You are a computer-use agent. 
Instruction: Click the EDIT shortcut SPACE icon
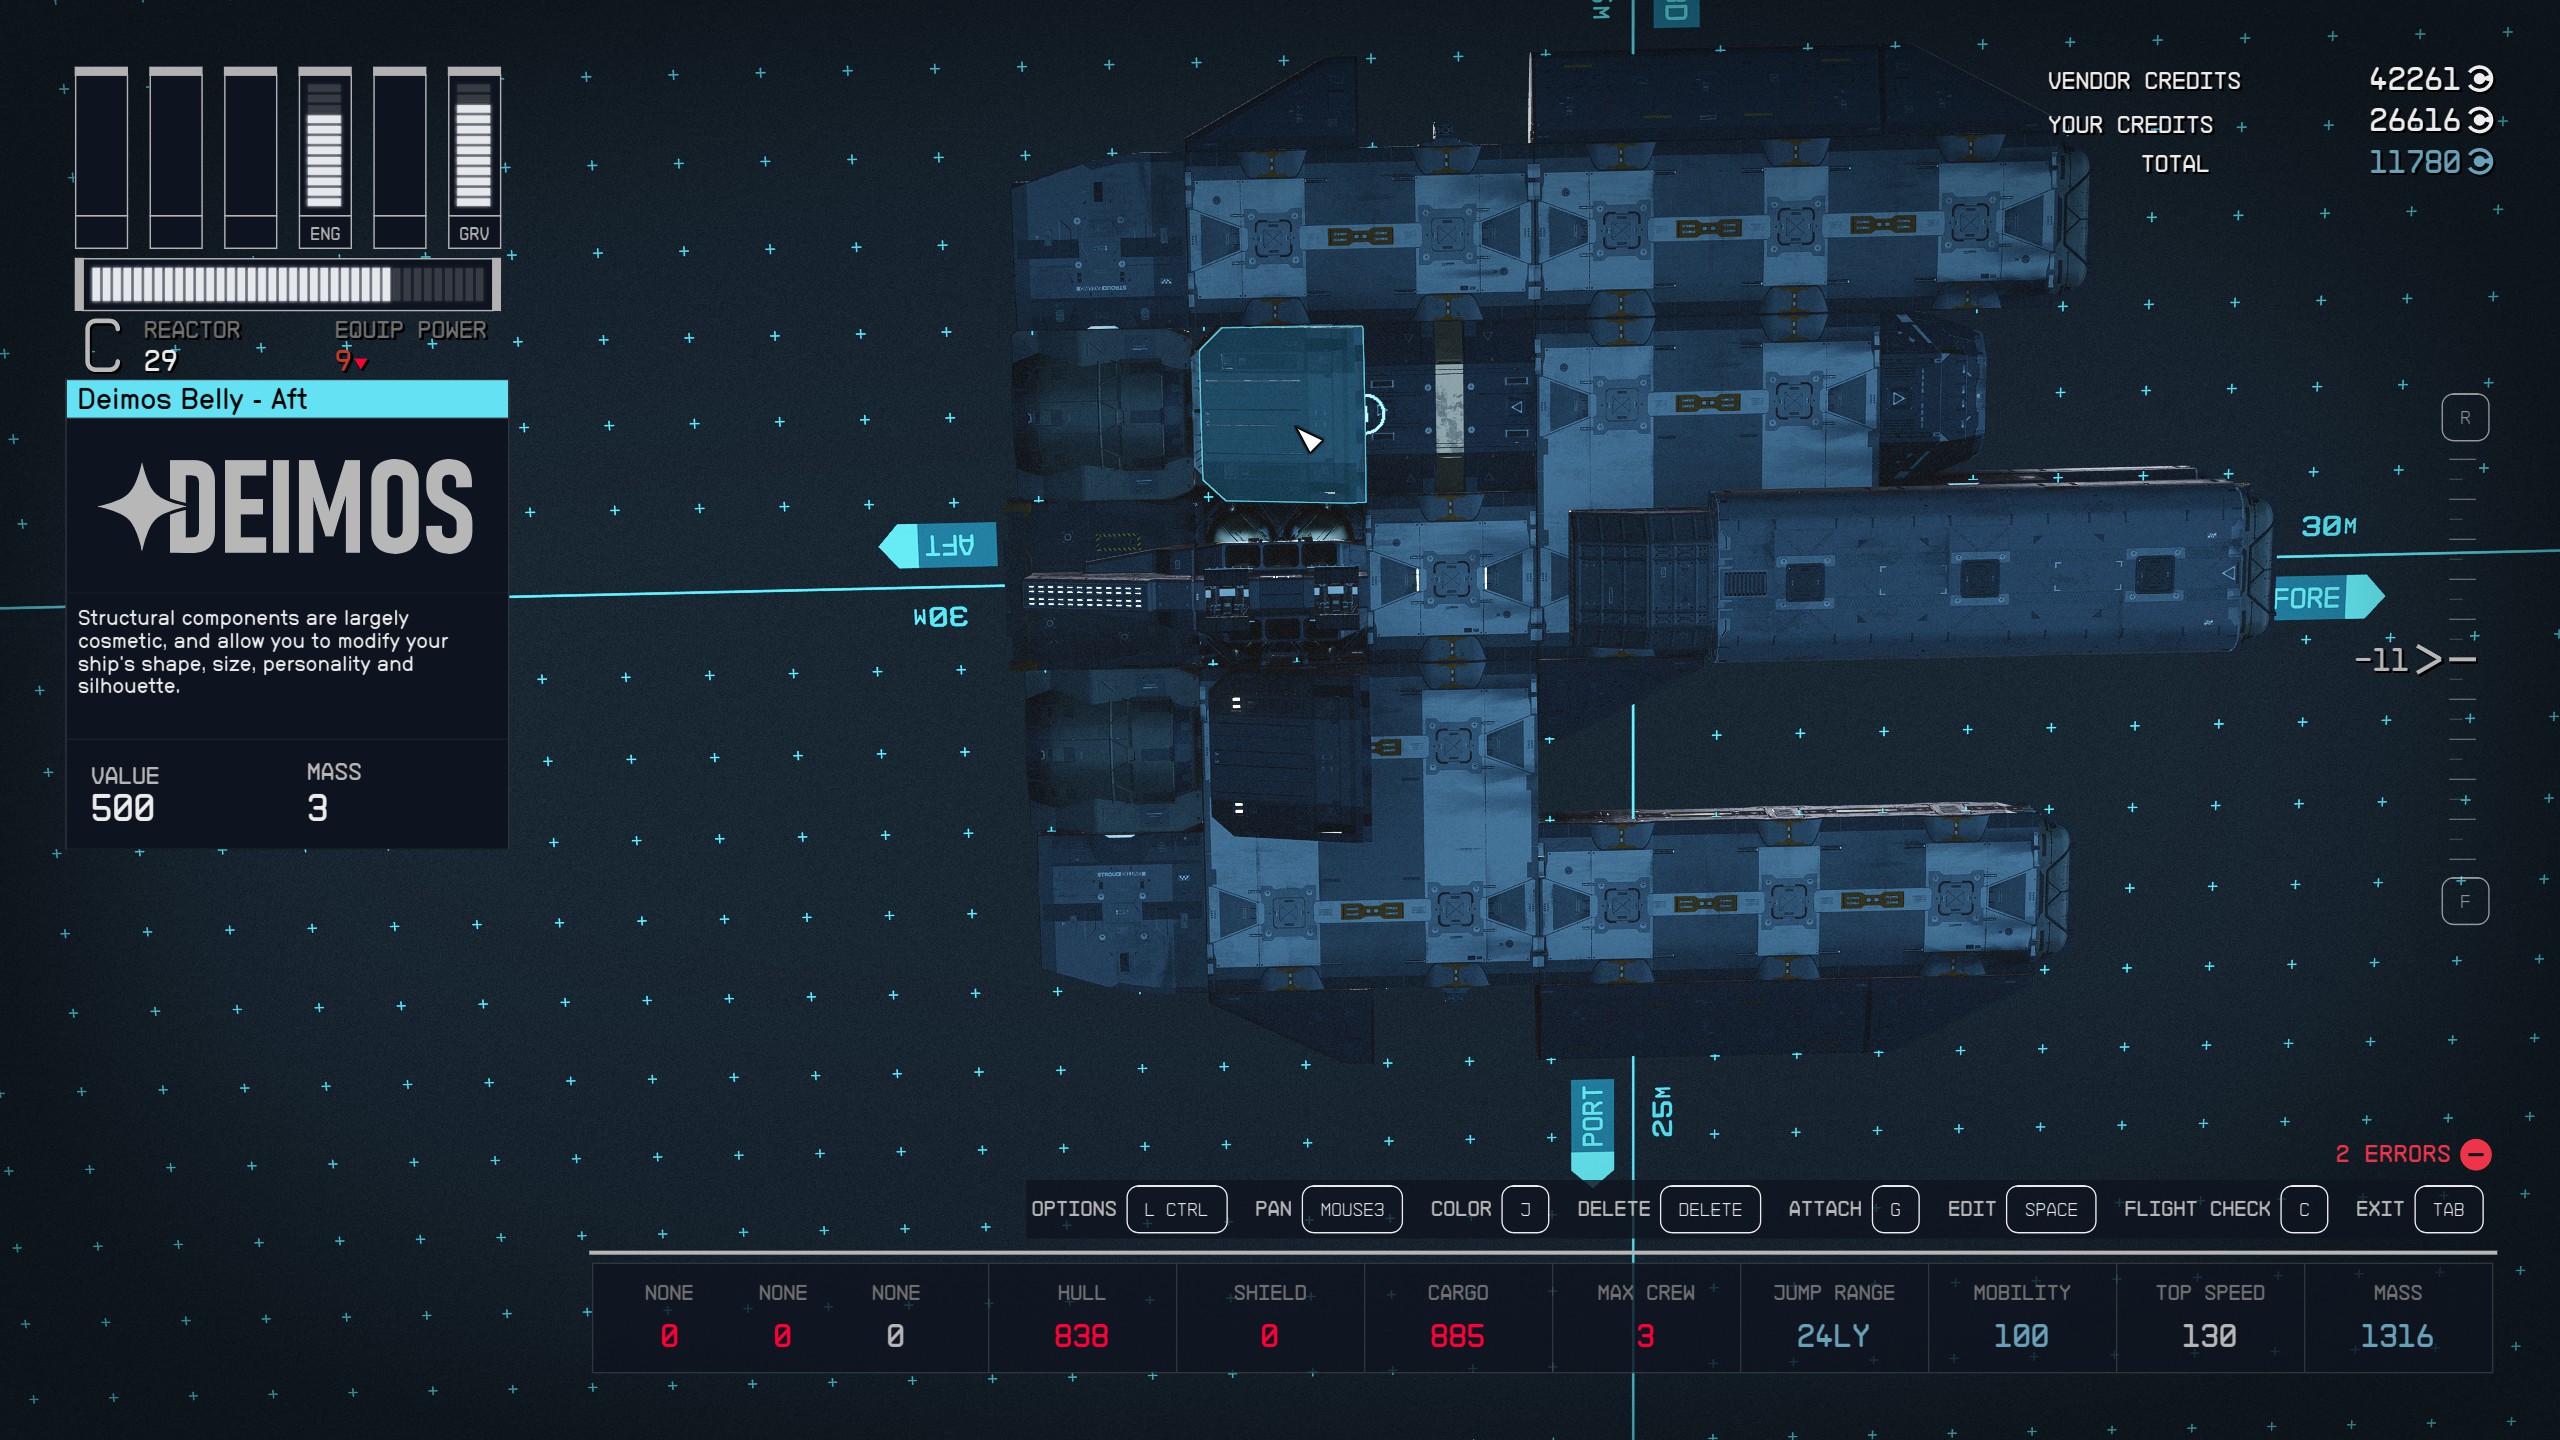click(x=2045, y=1210)
